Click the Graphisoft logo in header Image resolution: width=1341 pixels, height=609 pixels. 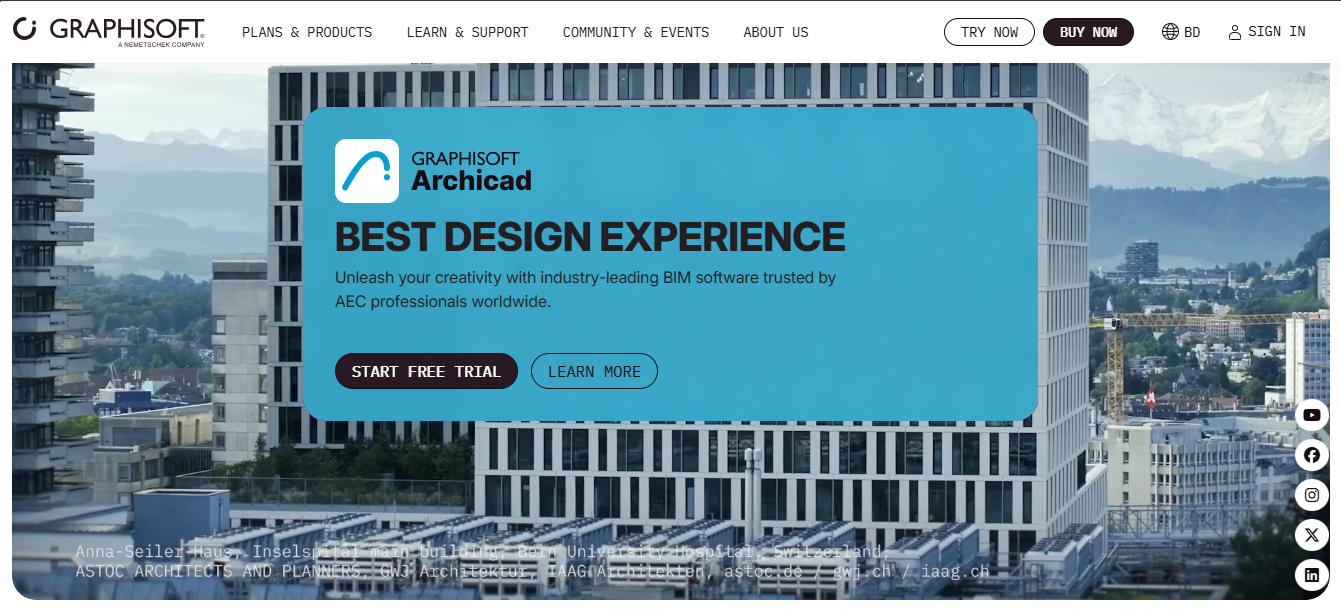pos(109,31)
